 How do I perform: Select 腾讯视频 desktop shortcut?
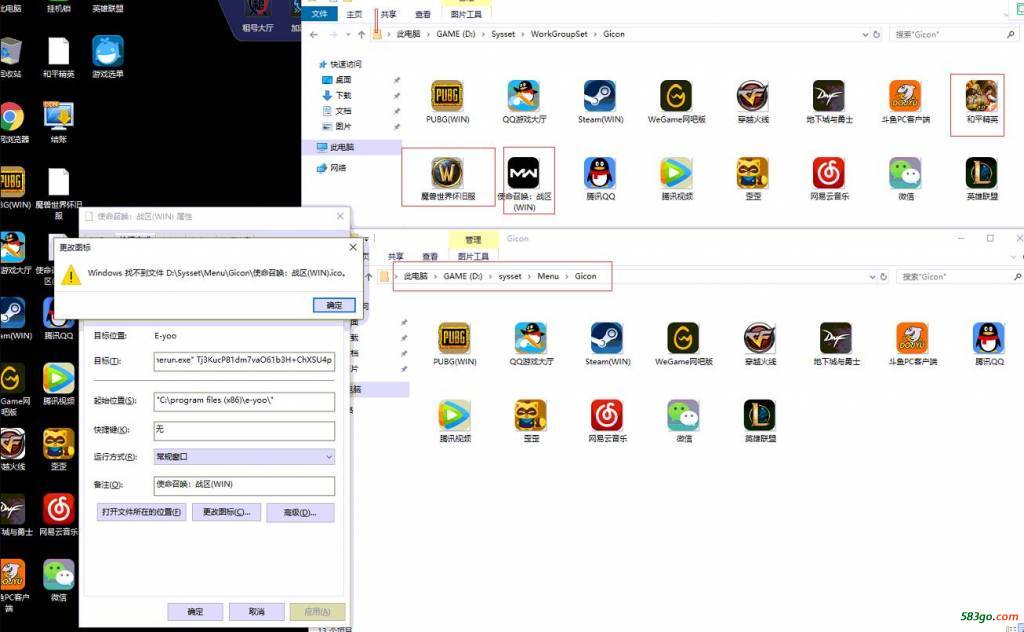click(58, 384)
